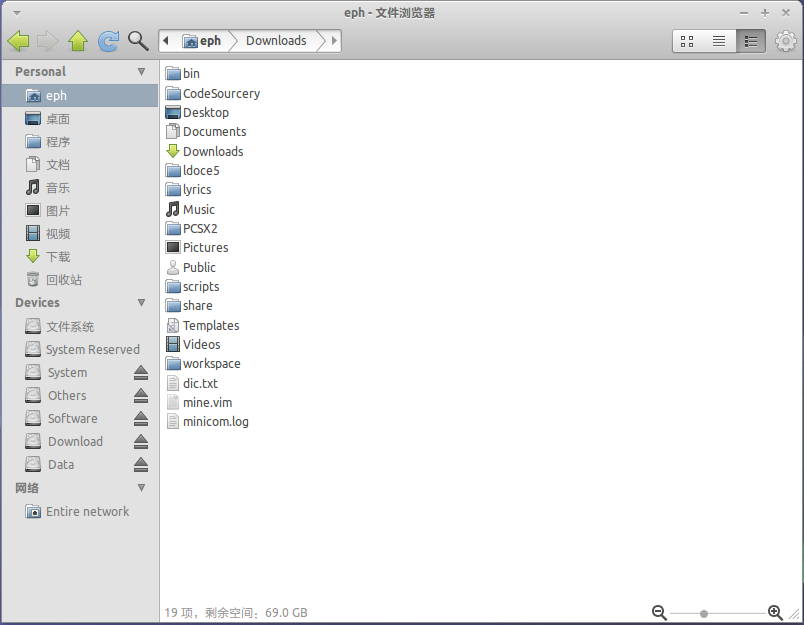Select the Pictures folder icon
Viewport: 804px width, 625px height.
click(173, 248)
